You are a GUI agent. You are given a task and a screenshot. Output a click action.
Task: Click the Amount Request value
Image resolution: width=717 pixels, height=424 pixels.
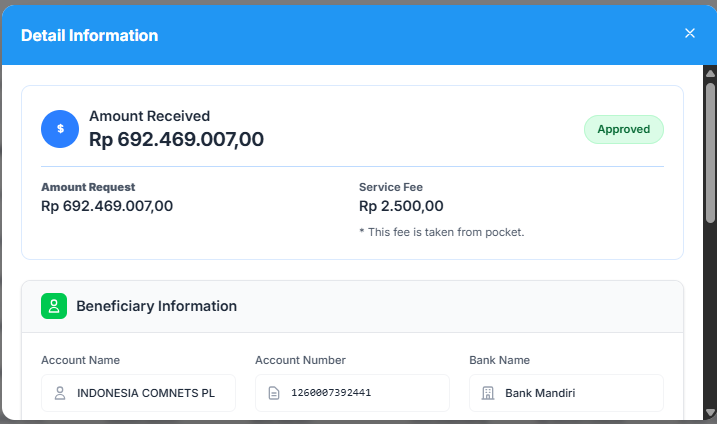(107, 207)
